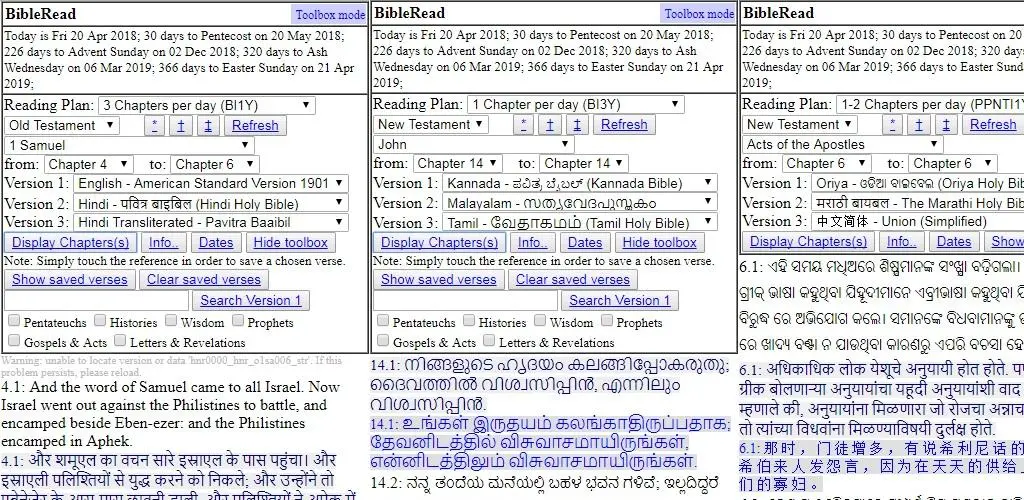
Task: Click Hide toolbox in the first panel
Action: coord(291,242)
